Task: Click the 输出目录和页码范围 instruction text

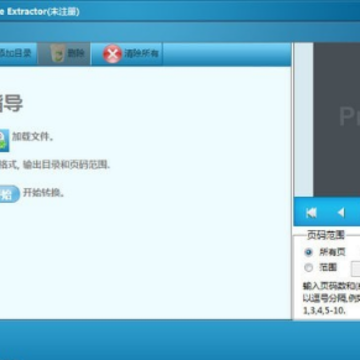Action: (66, 165)
